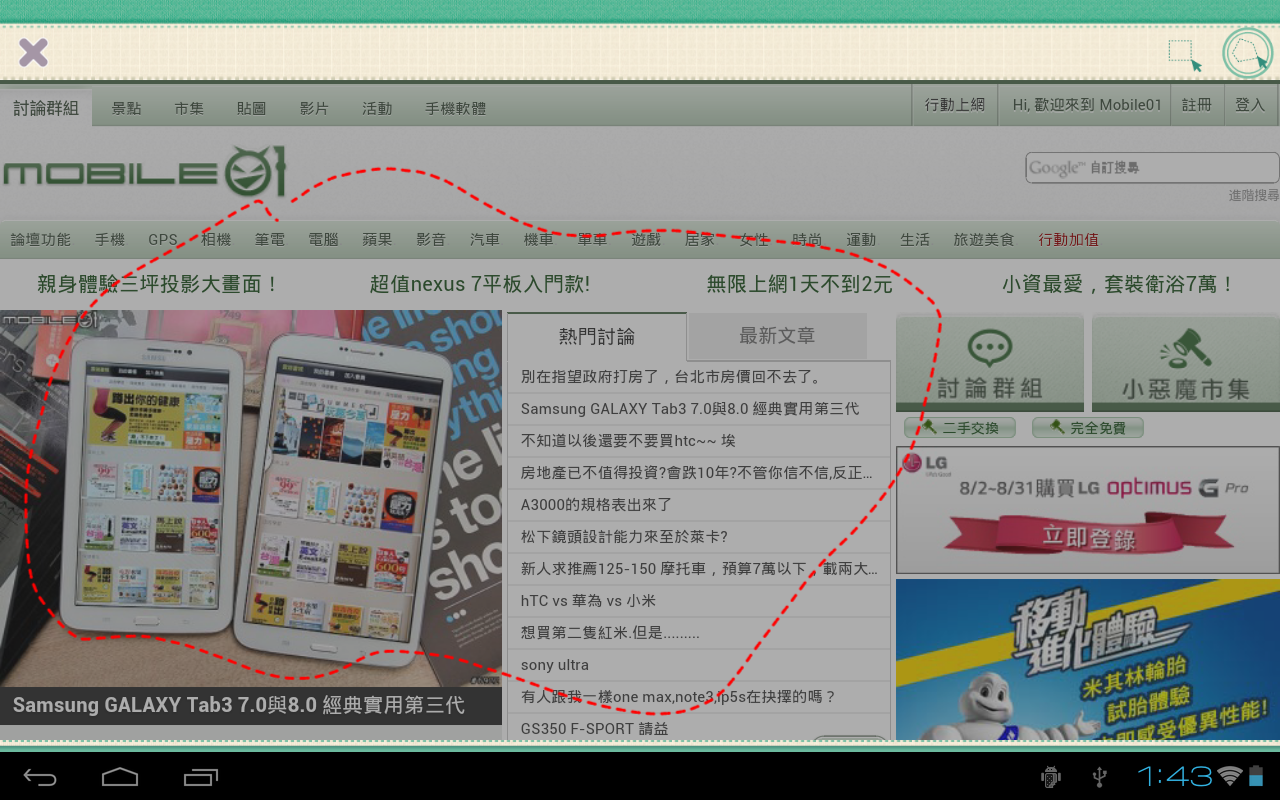Open Android recent apps button
This screenshot has height=800, width=1280.
(201, 776)
